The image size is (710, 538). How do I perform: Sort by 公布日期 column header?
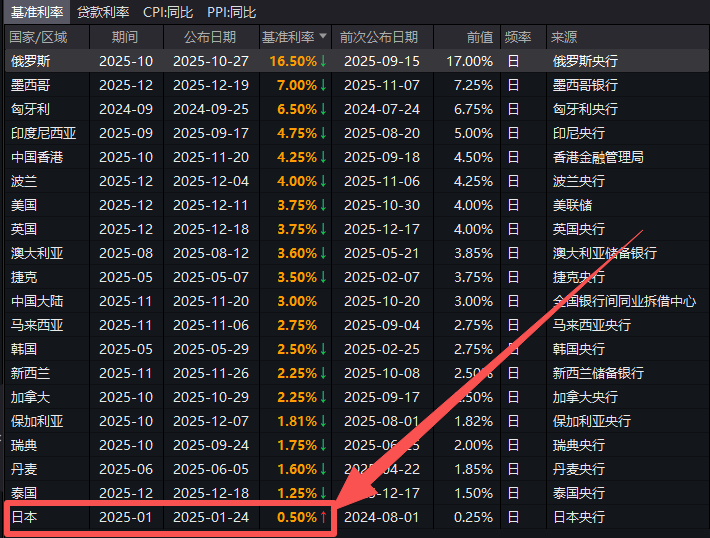(210, 37)
